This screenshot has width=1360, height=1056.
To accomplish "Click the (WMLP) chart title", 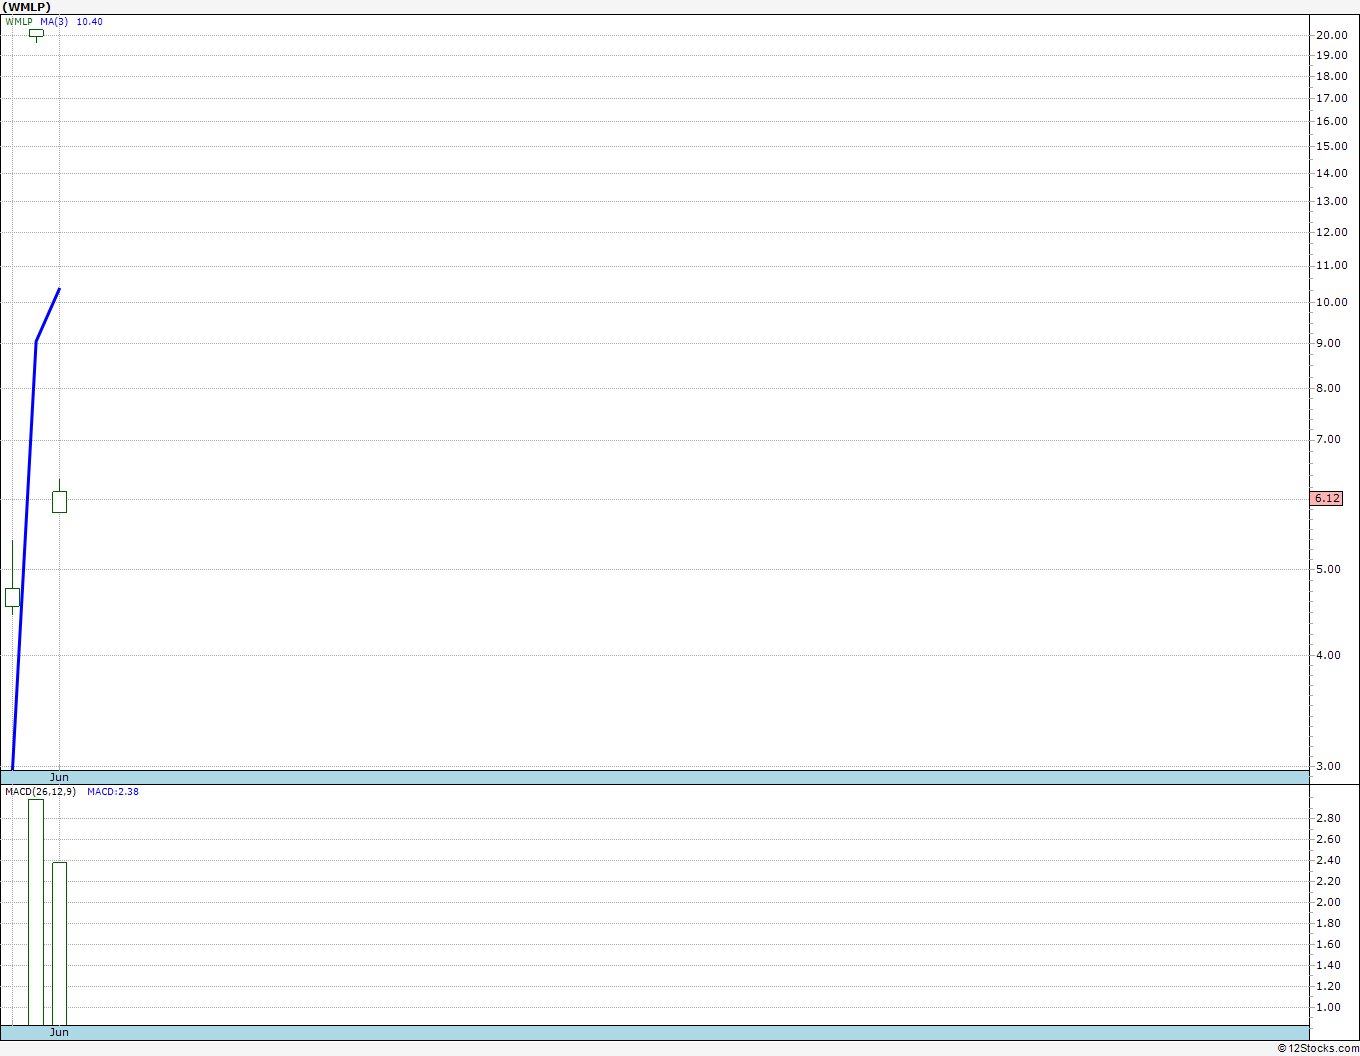I will [x=27, y=7].
